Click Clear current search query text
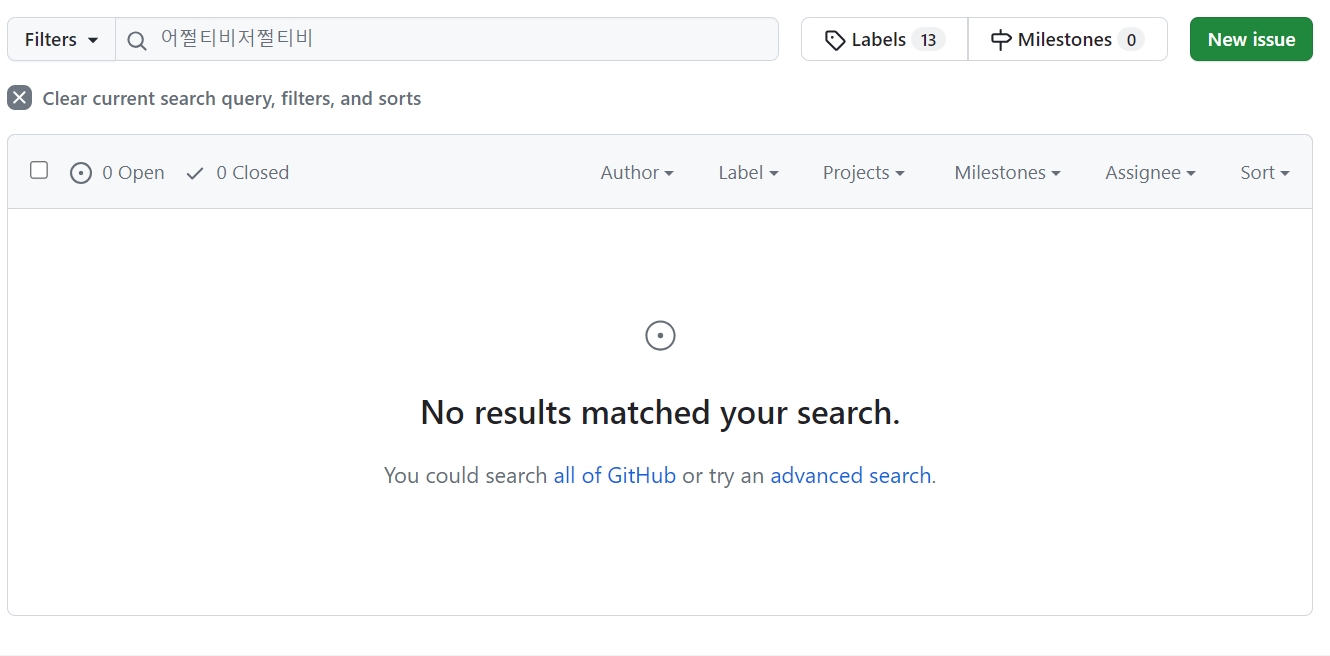Screen dimensions: 1330x656 231,98
